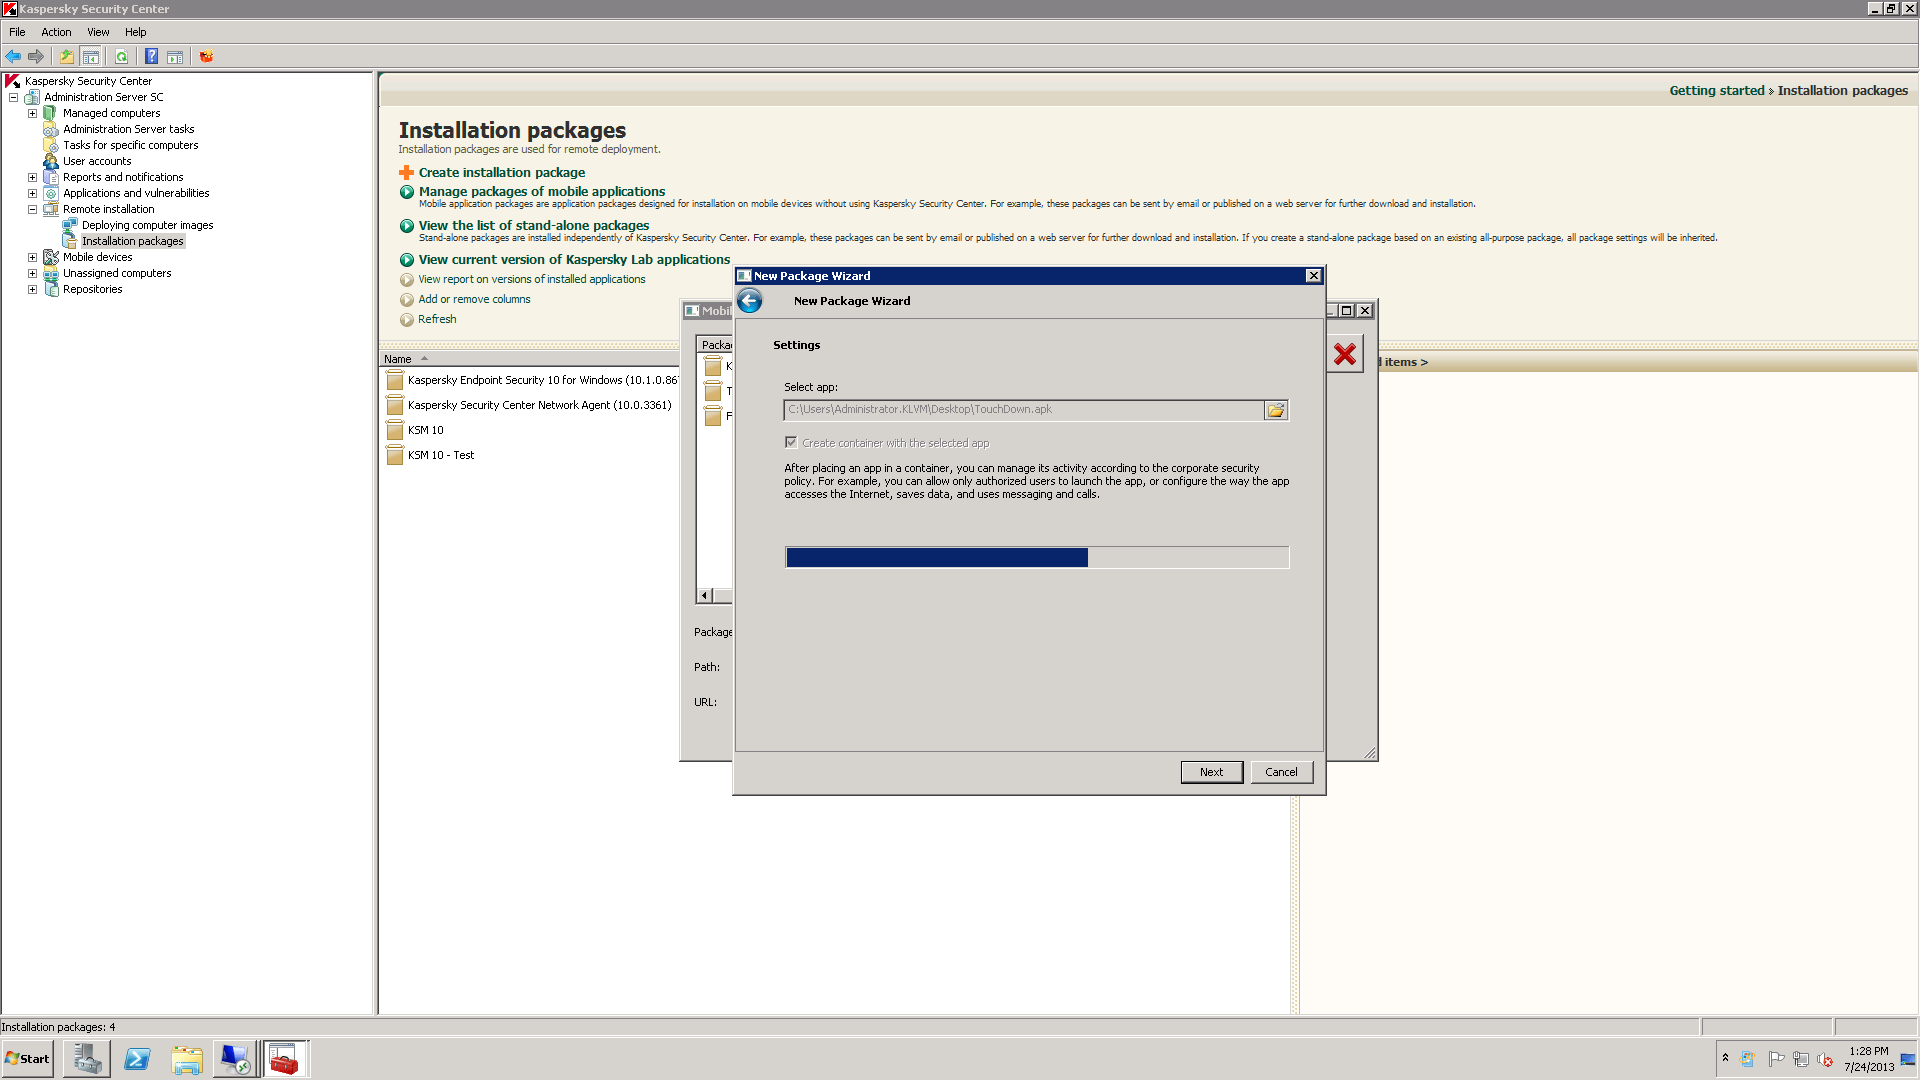Click the Deploying computer images icon
Screen dimensions: 1920x1080
point(69,225)
